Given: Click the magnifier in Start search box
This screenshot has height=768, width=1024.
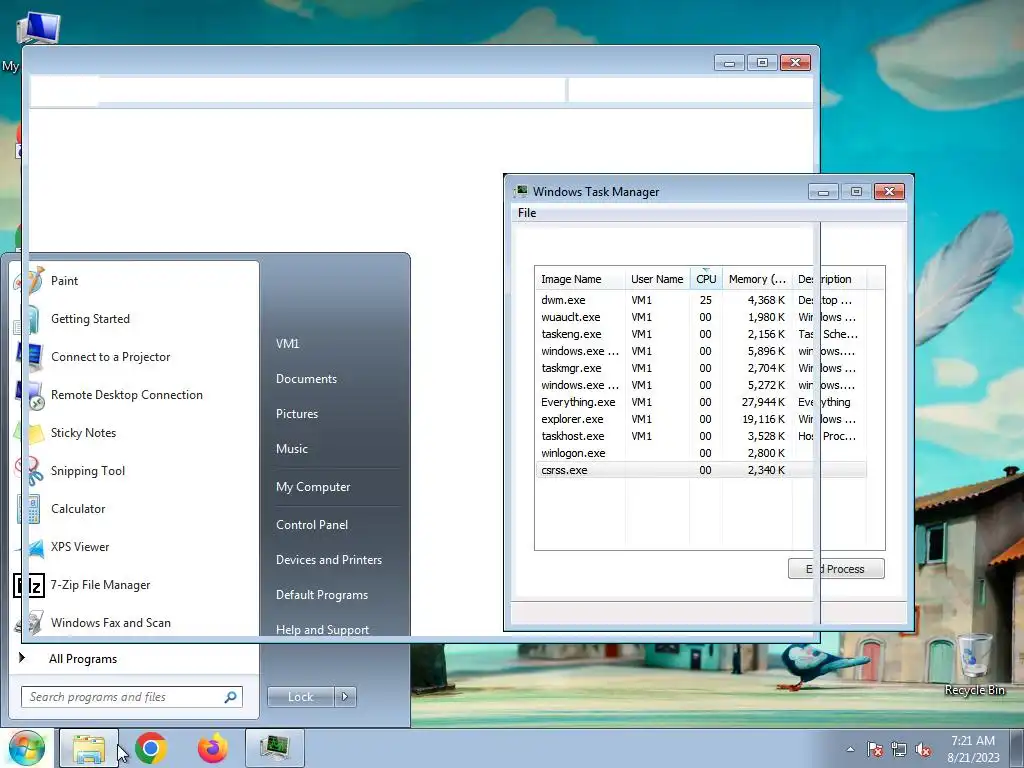Looking at the screenshot, I should [x=230, y=697].
